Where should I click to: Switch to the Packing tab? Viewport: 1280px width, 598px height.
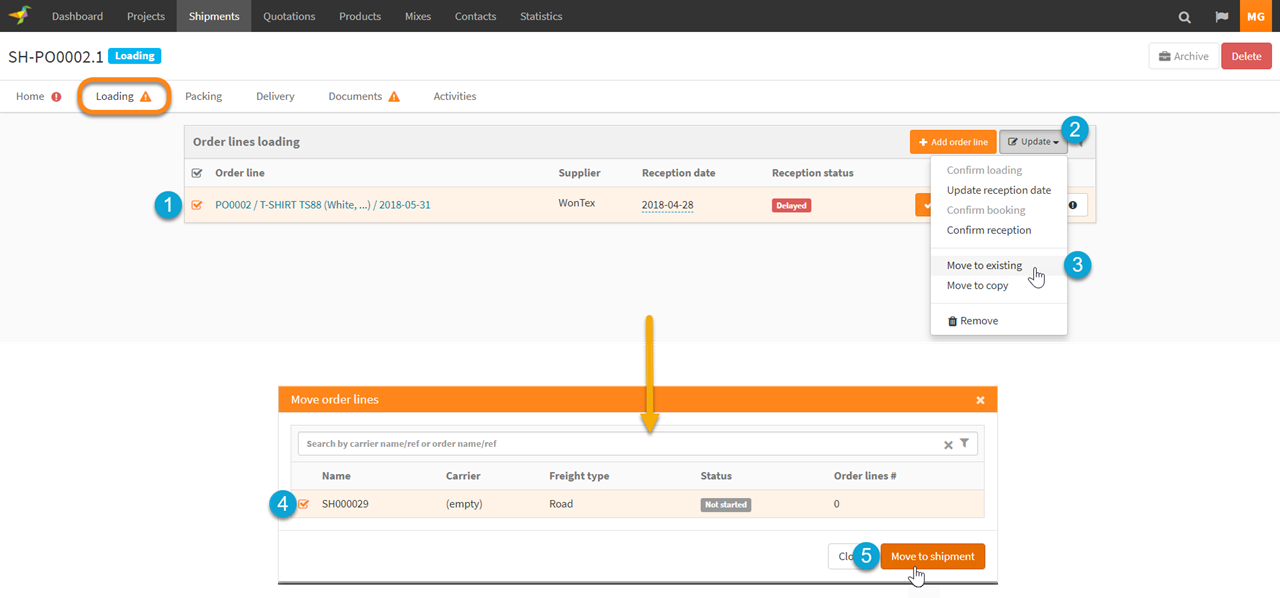click(x=203, y=97)
